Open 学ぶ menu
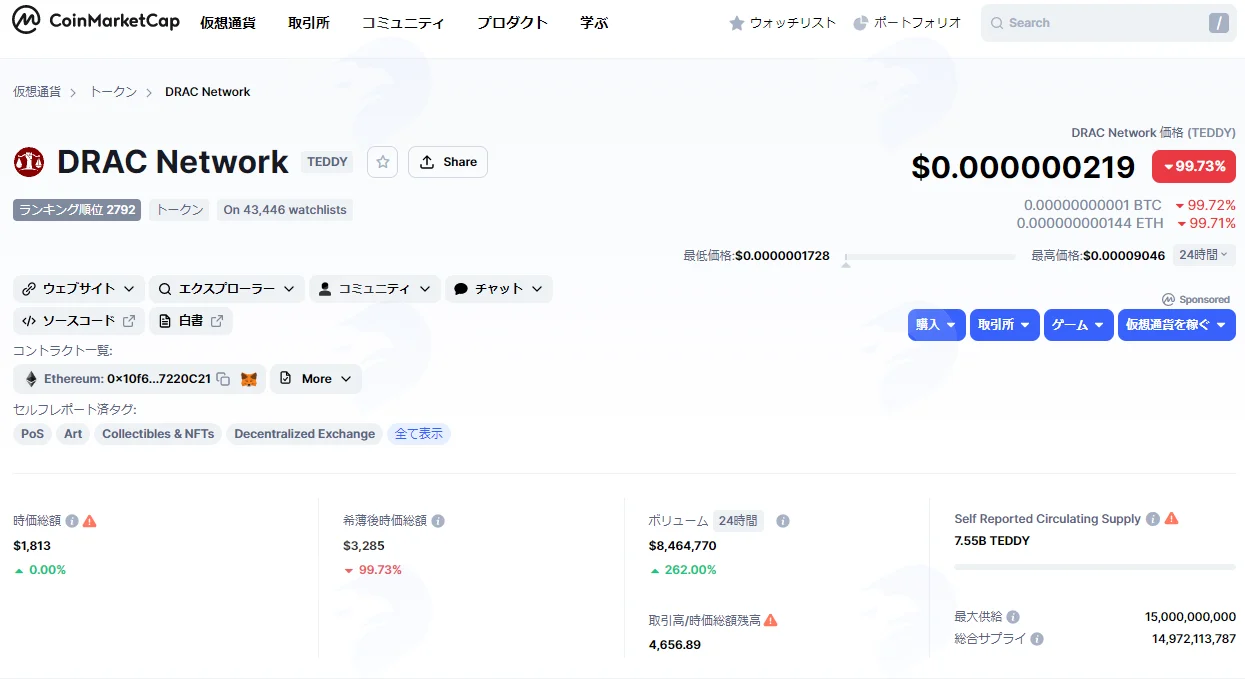The width and height of the screenshot is (1245, 679). tap(594, 23)
